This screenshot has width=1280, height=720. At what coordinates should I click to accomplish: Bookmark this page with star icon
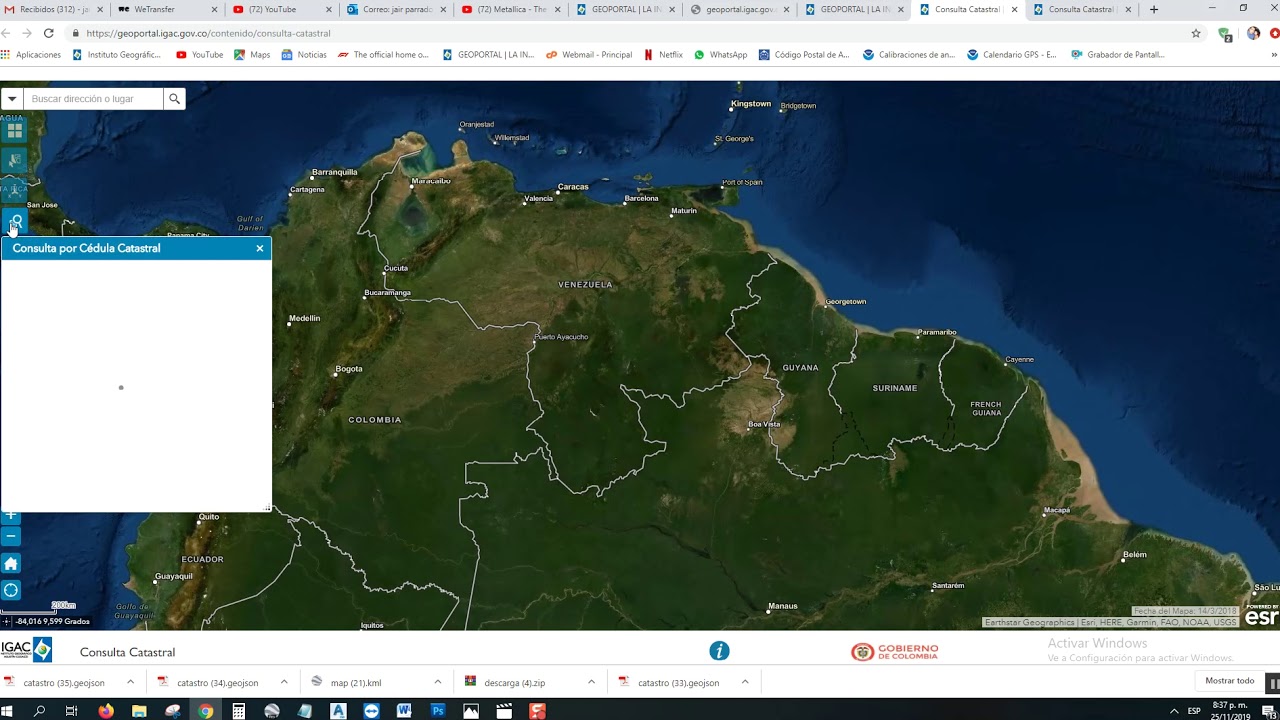(x=1196, y=33)
